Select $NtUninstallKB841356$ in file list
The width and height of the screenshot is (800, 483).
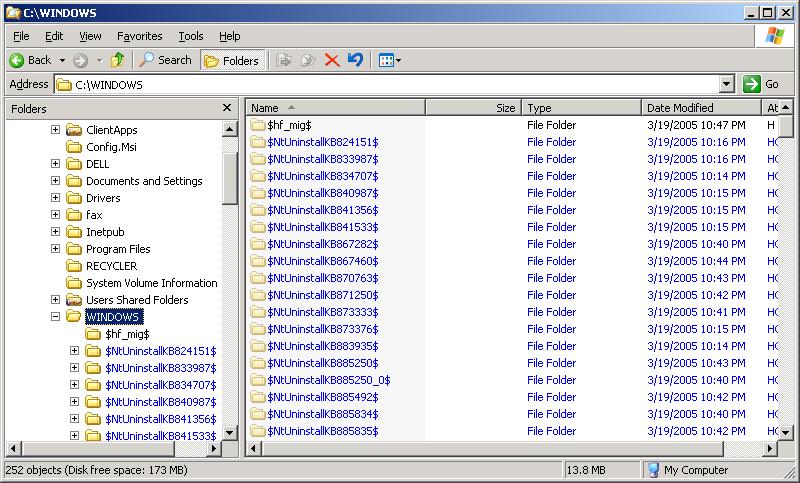(x=322, y=210)
